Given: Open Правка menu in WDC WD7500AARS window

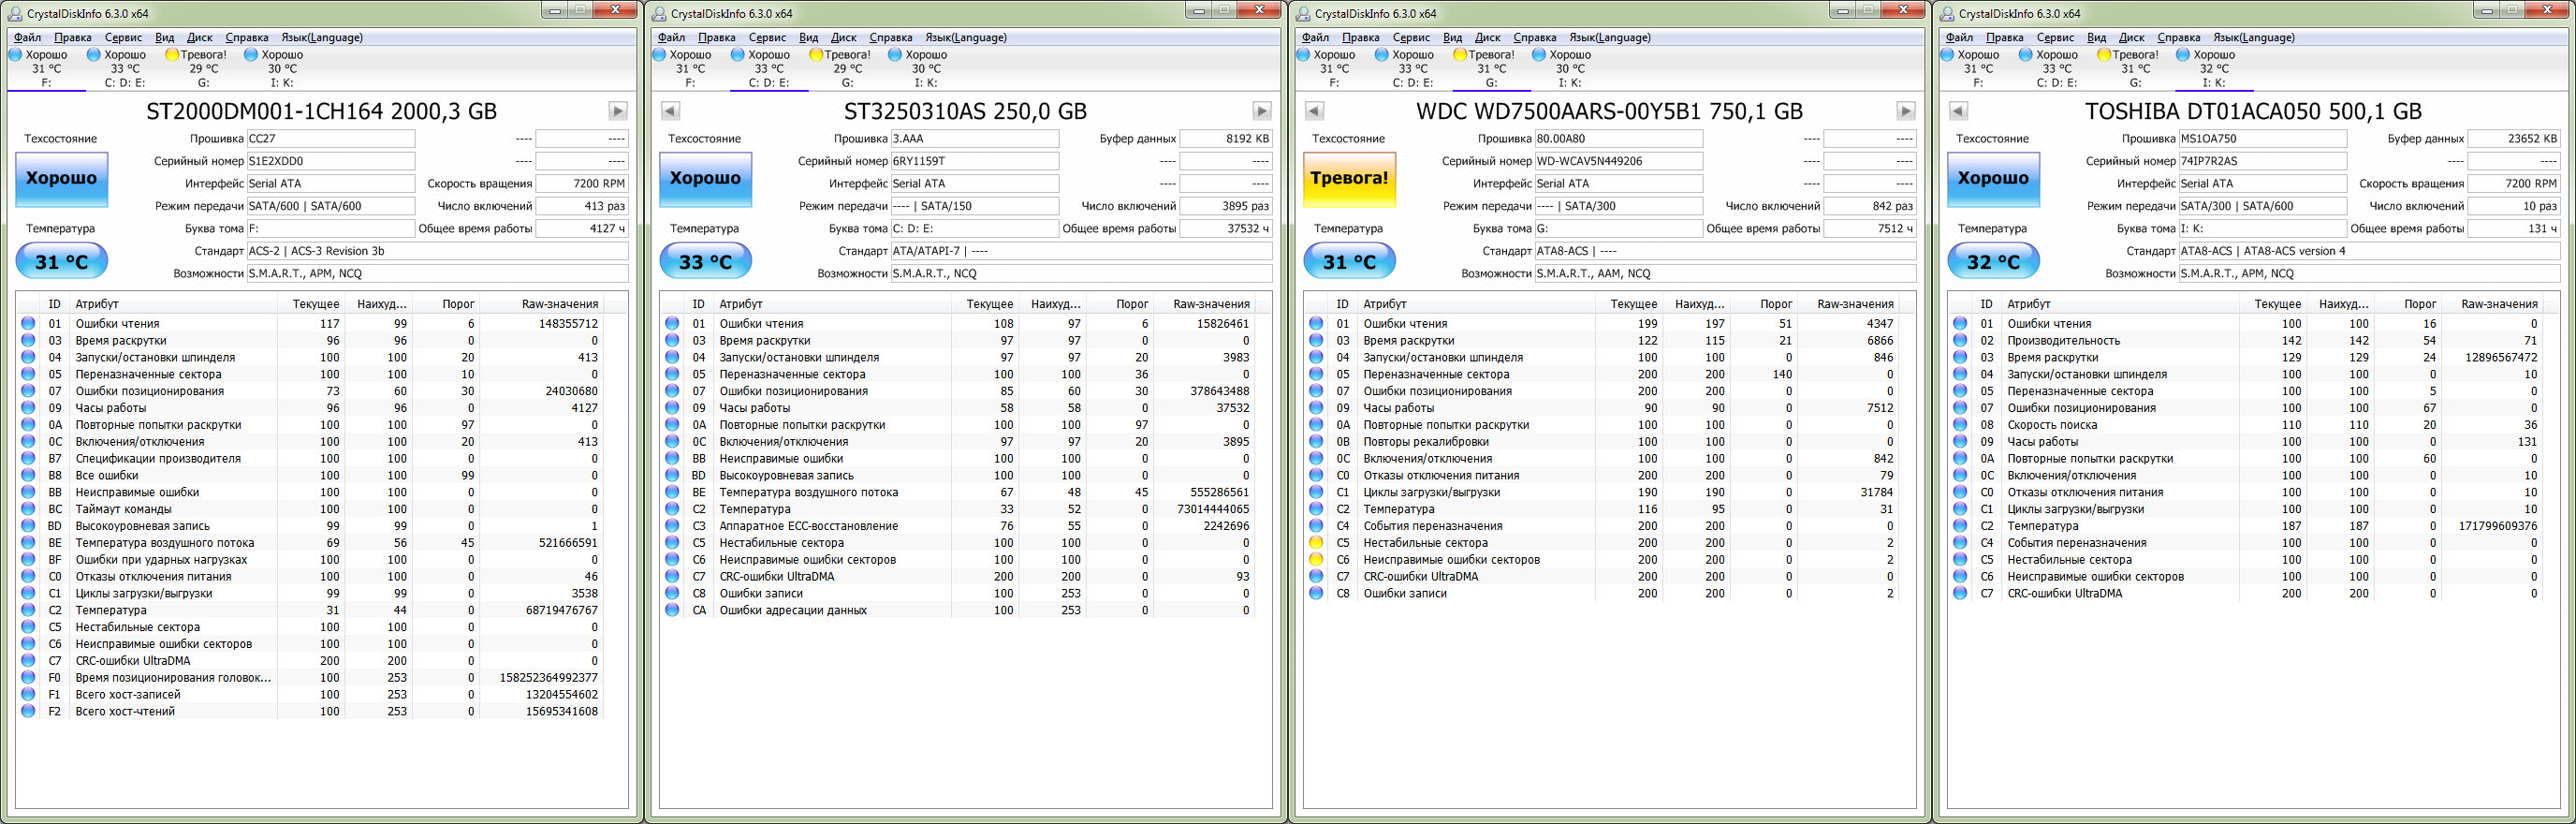Looking at the screenshot, I should (x=1360, y=38).
